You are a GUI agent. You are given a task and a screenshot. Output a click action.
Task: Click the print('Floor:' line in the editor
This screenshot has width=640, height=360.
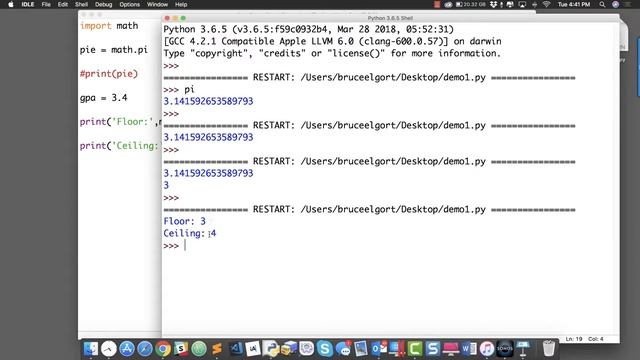pyautogui.click(x=121, y=122)
